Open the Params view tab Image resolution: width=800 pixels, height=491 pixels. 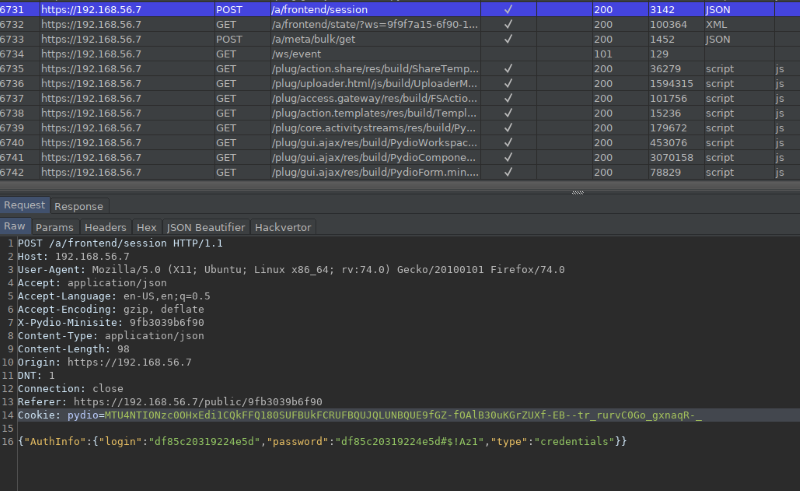55,227
